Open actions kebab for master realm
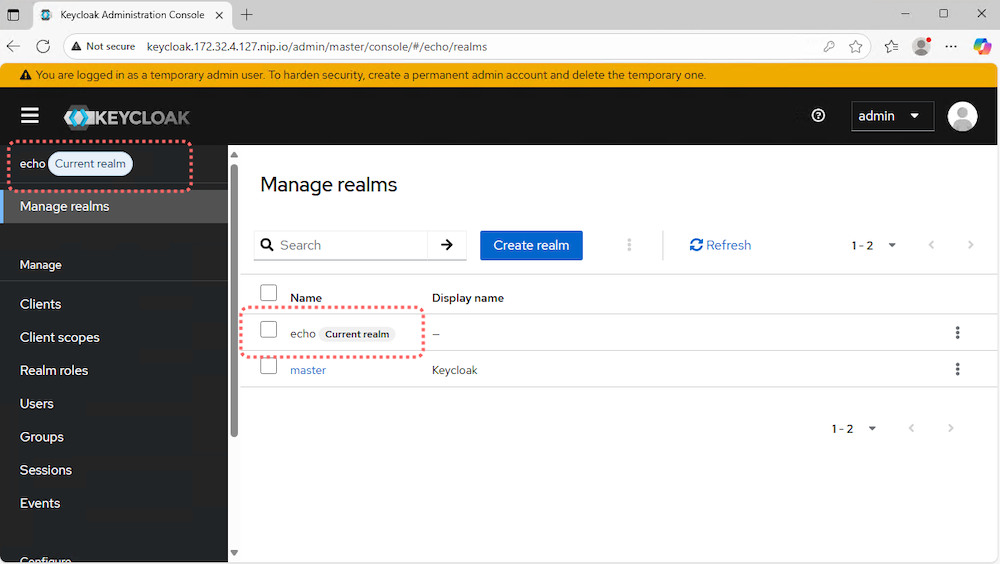 pos(957,369)
